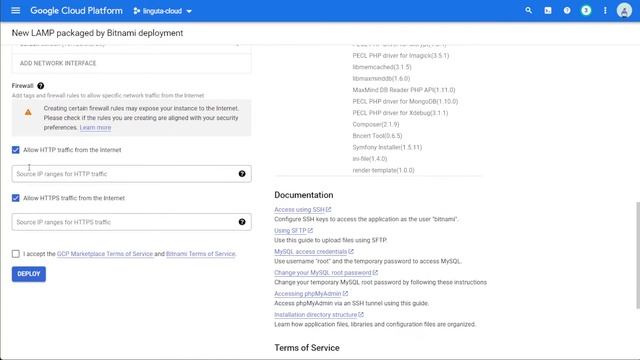The image size is (640, 360).
Task: Click external link icon beside Change your MySQL root password
Action: coord(375,272)
